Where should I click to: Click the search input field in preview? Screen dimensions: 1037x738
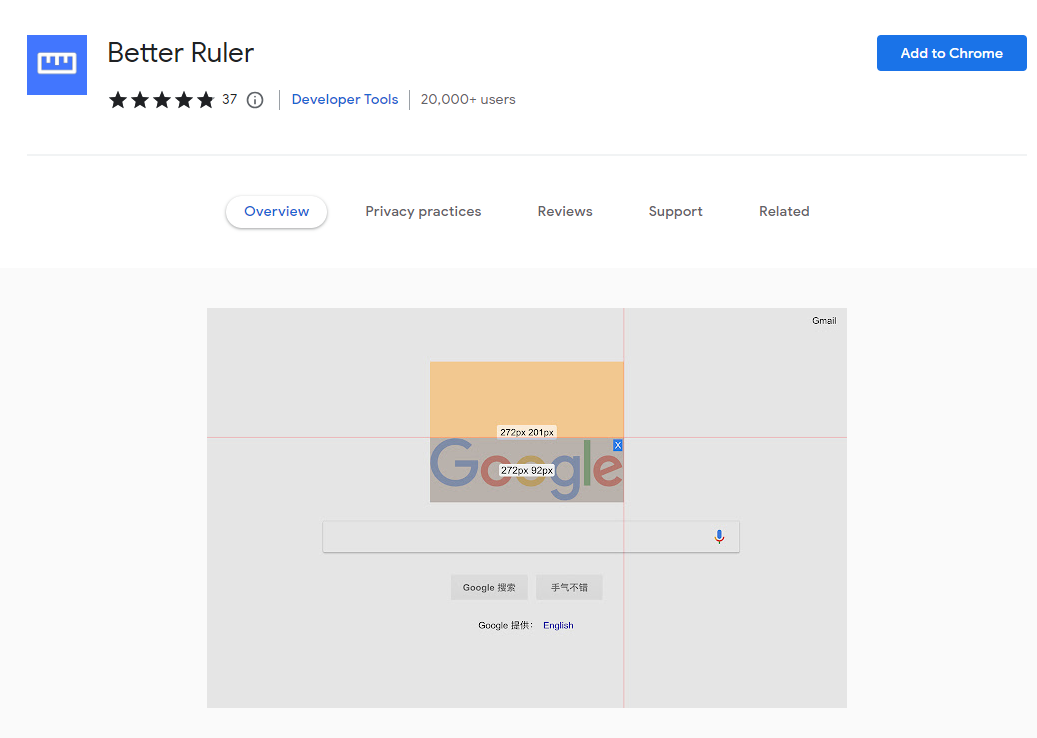click(531, 537)
